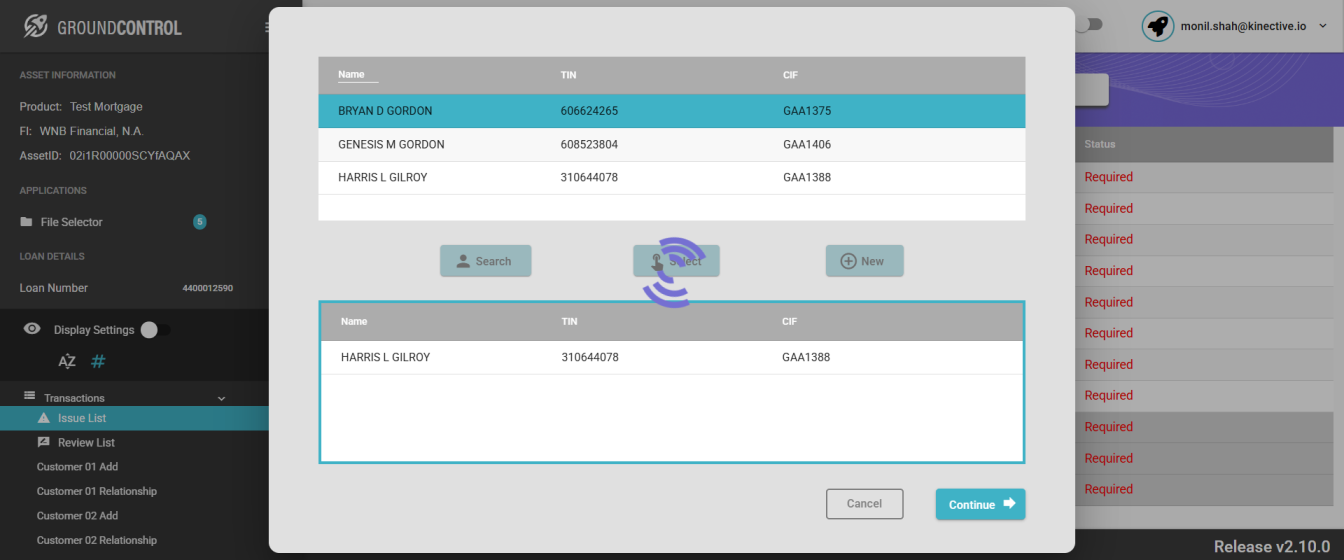1344x560 pixels.
Task: Click the TIN header in upper table
Action: click(569, 75)
